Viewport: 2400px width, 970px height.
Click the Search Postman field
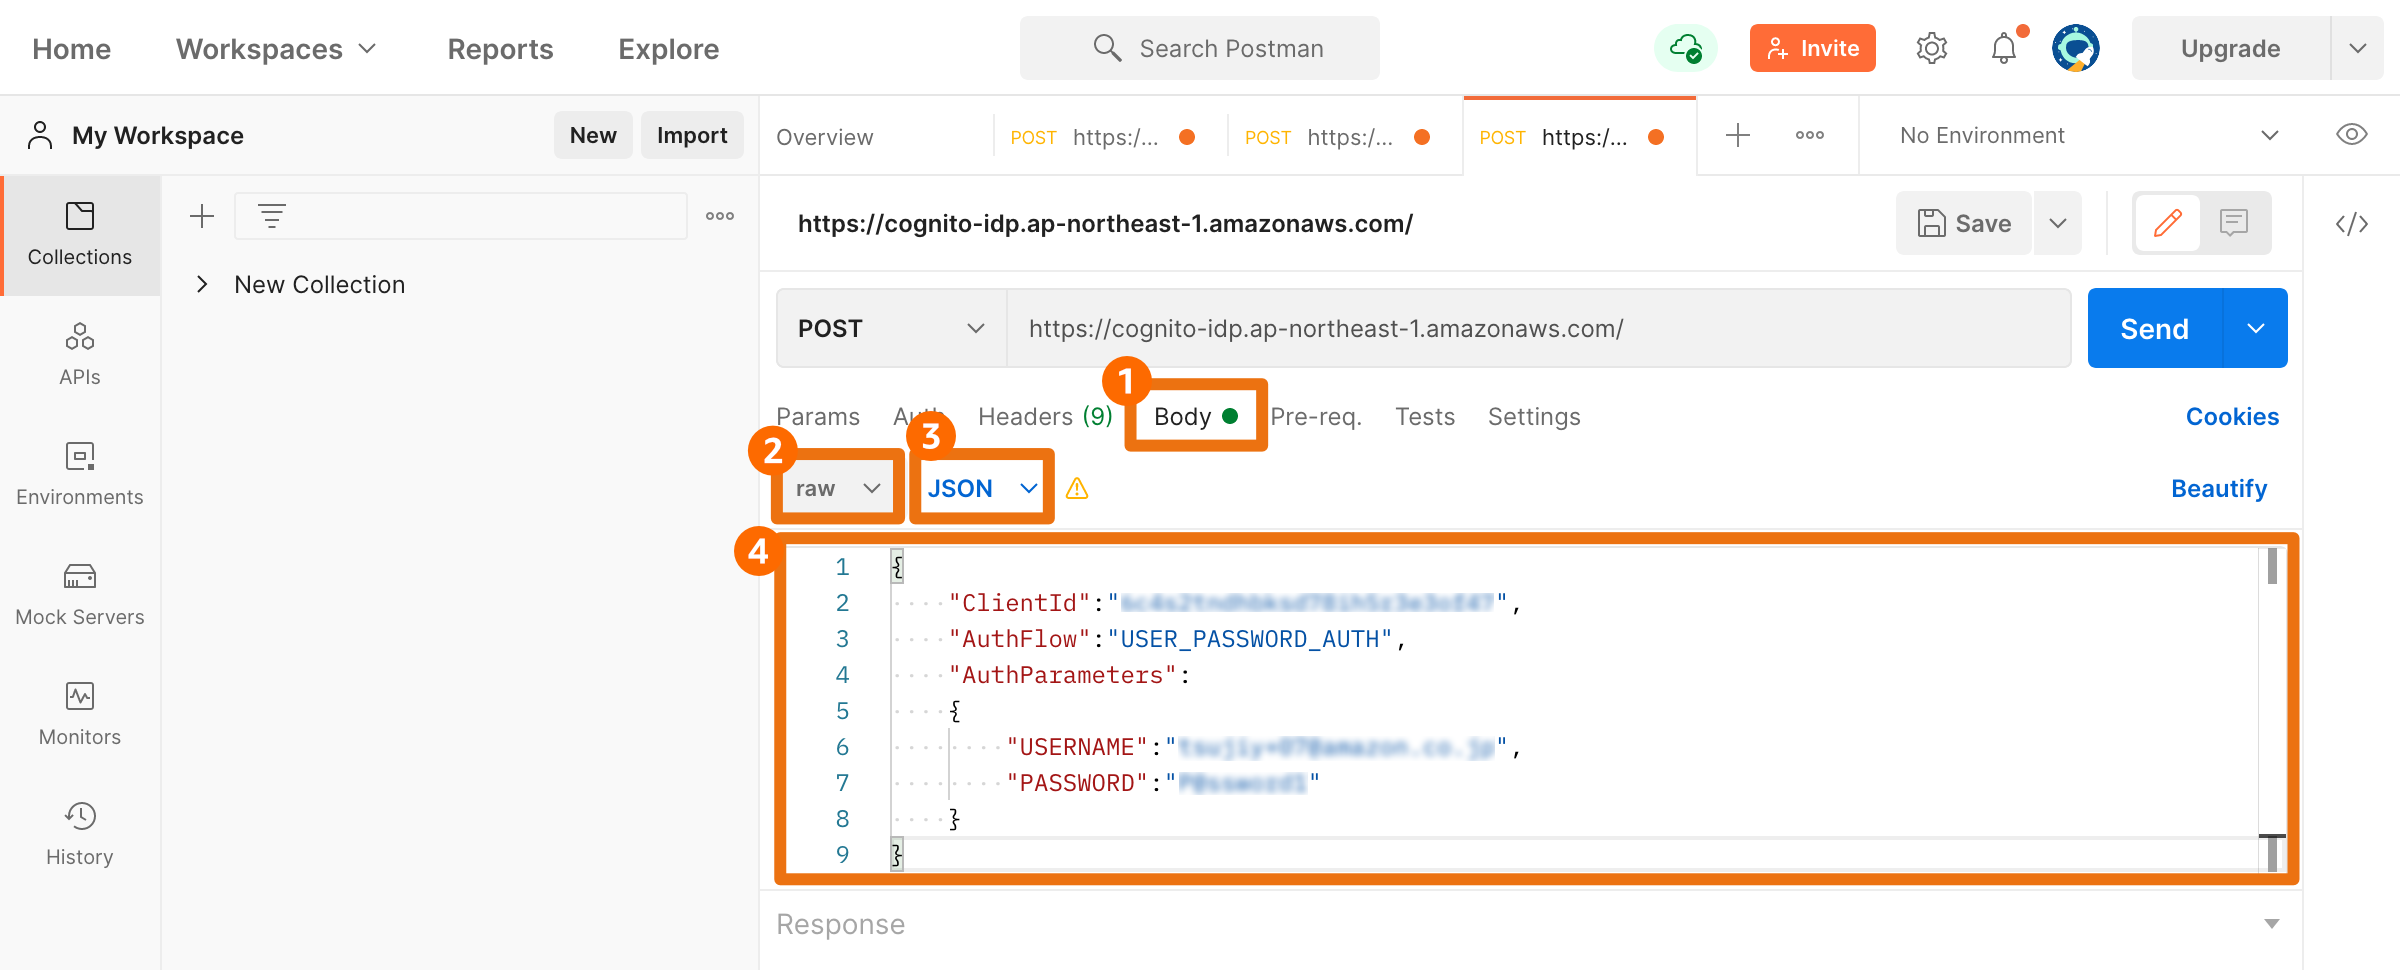pos(1200,48)
